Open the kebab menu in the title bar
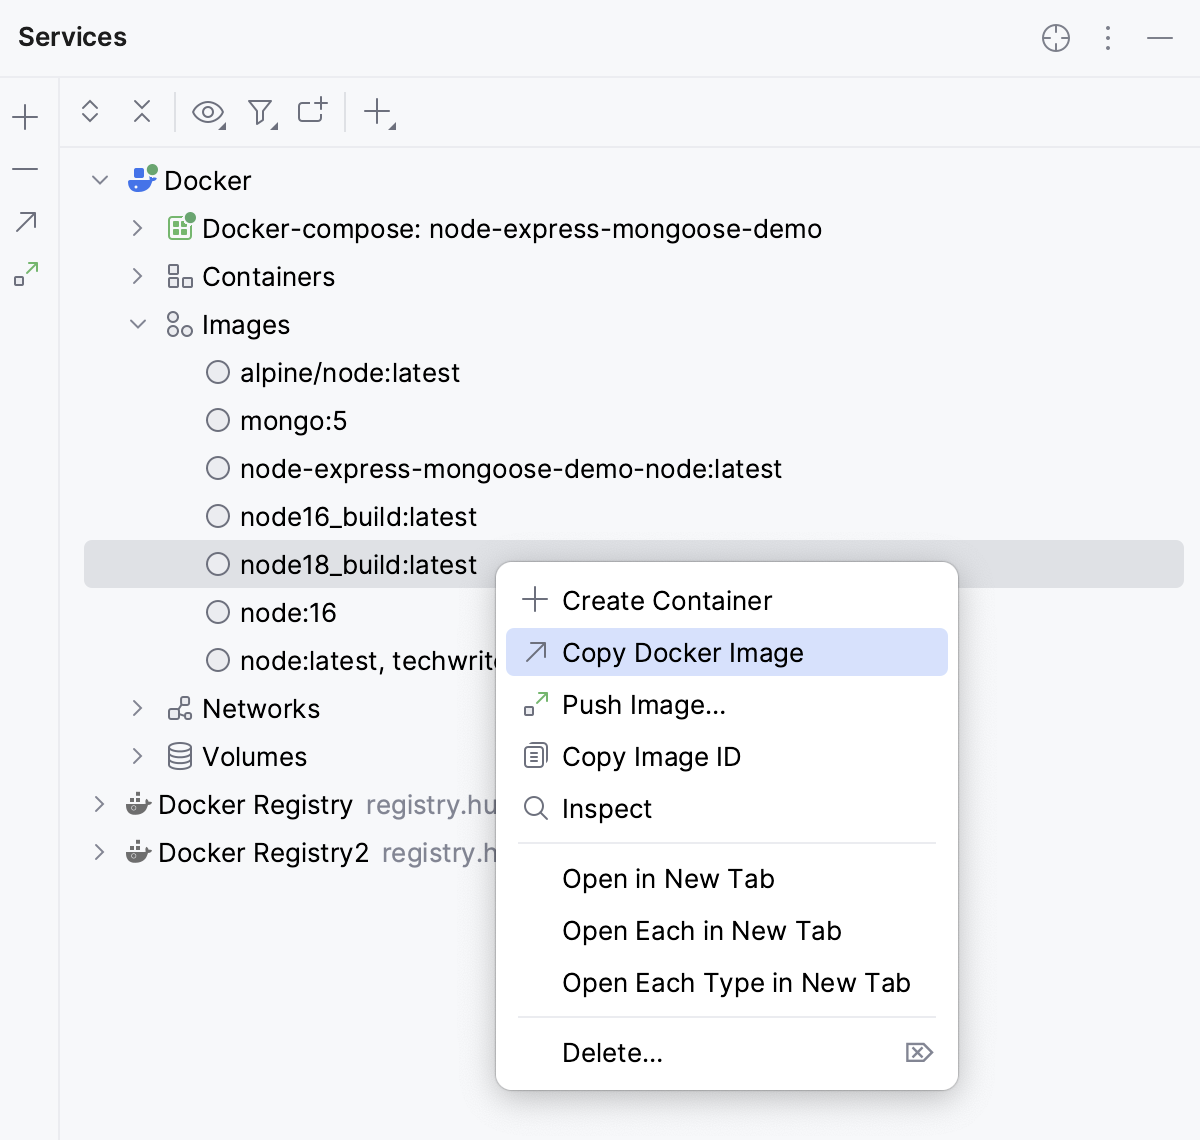This screenshot has height=1140, width=1200. tap(1107, 37)
